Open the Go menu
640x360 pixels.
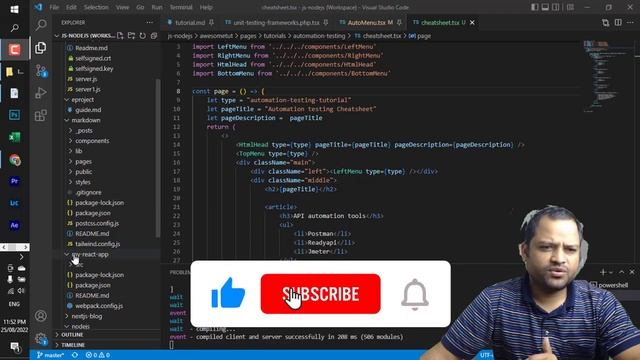point(140,7)
